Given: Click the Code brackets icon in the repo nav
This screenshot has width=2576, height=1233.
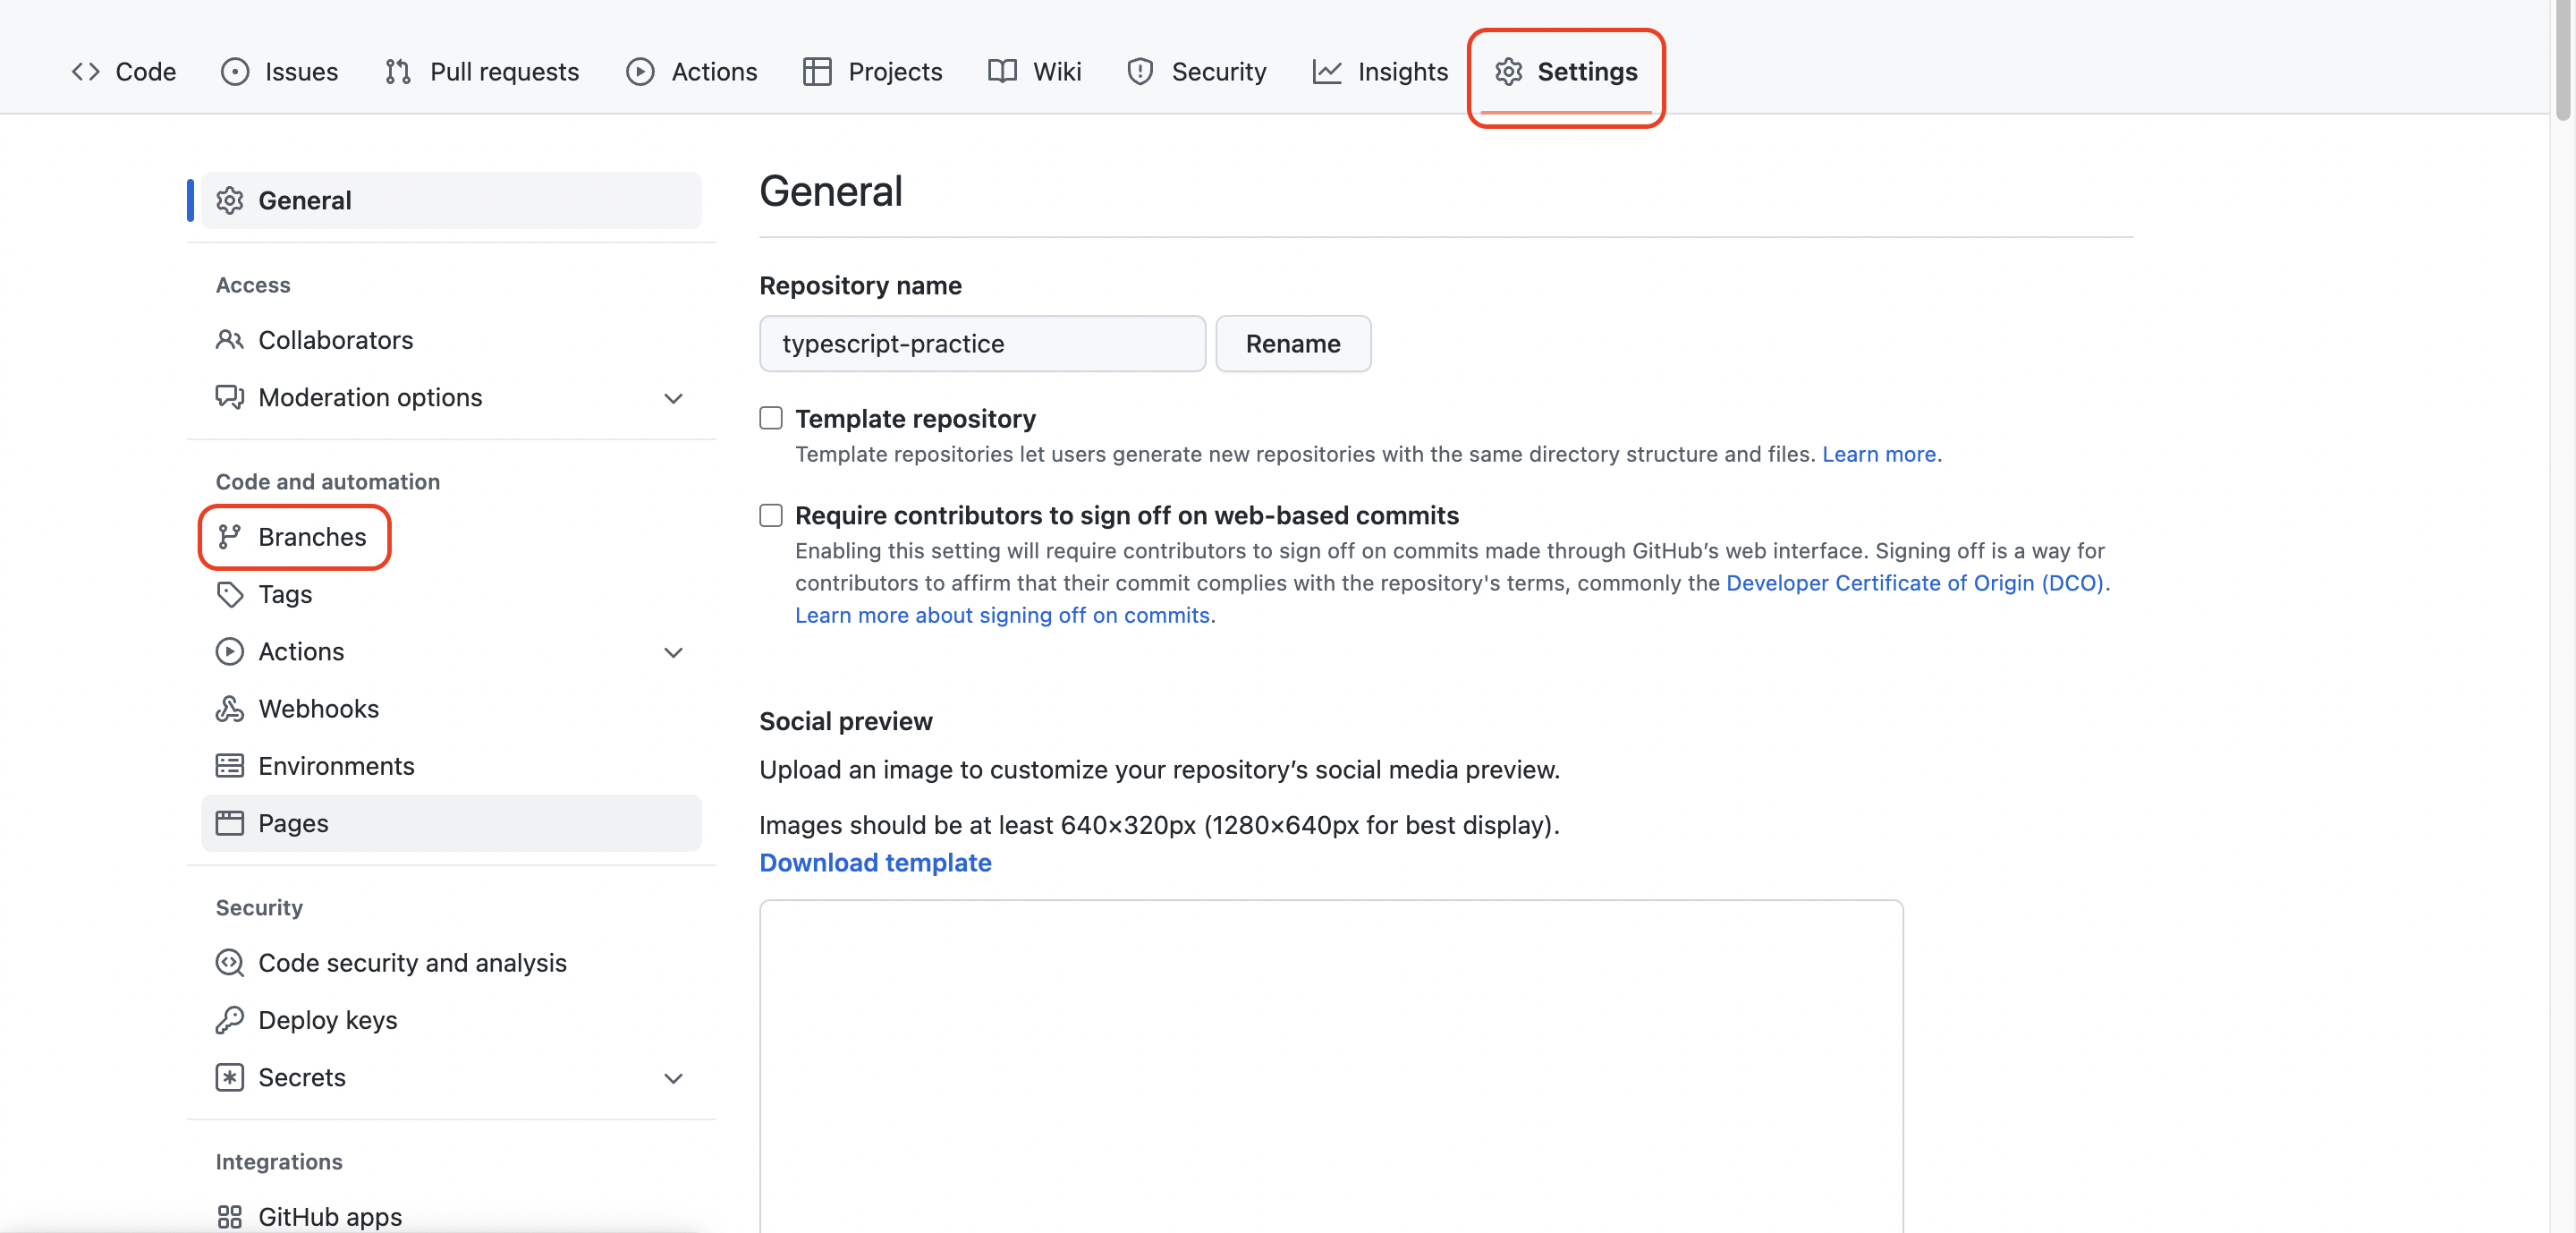Looking at the screenshot, I should click(86, 72).
